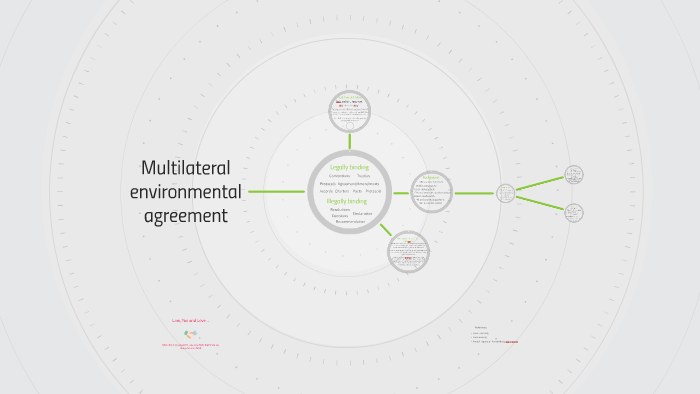
Task: Click 'Recommendation' in the central circle
Action: [x=350, y=222]
